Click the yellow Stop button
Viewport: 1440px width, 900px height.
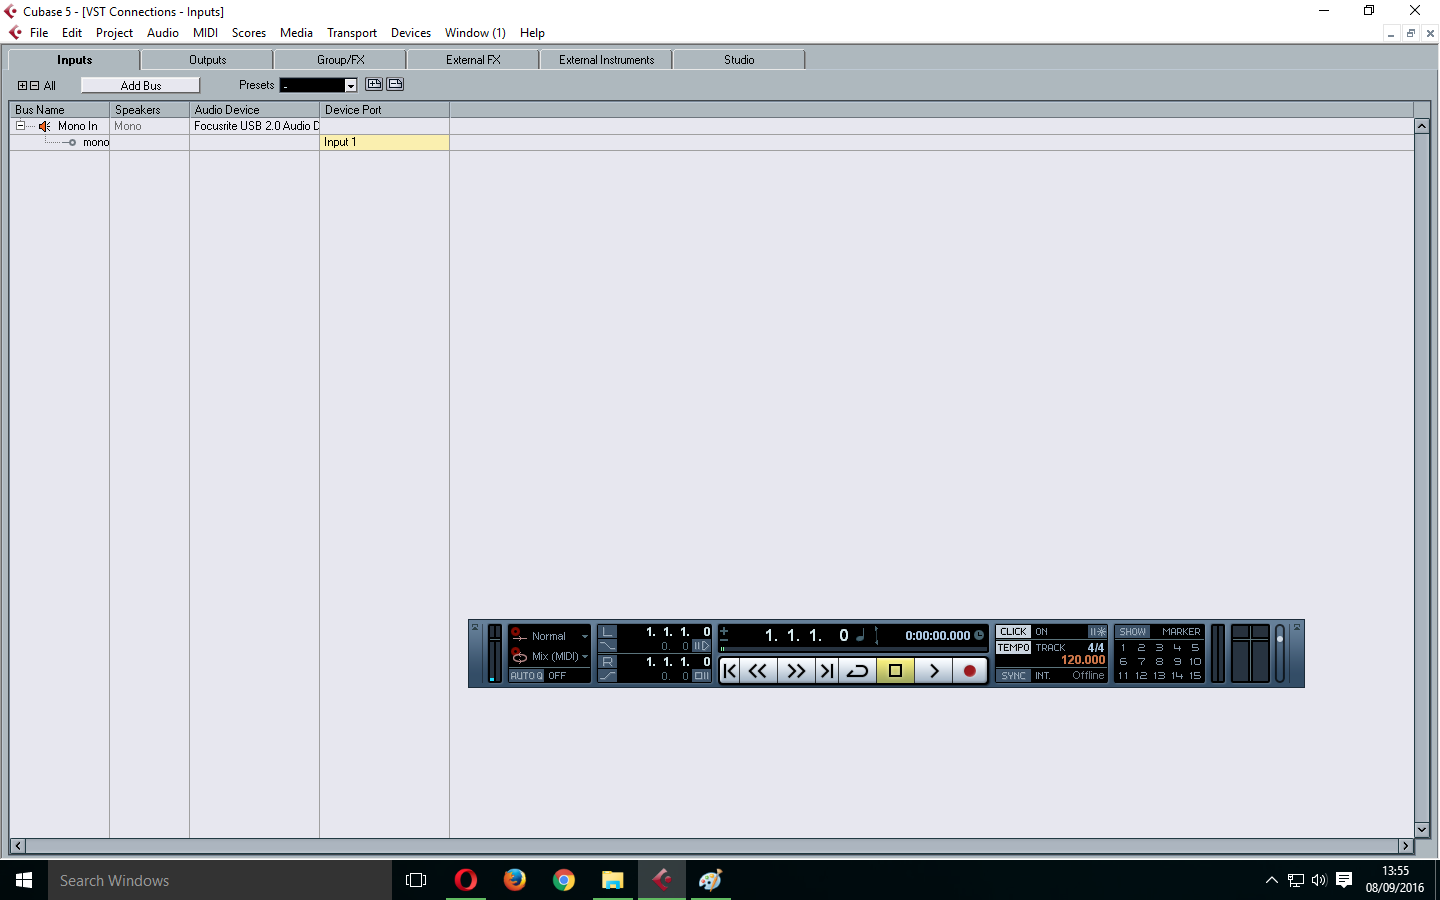(x=895, y=671)
